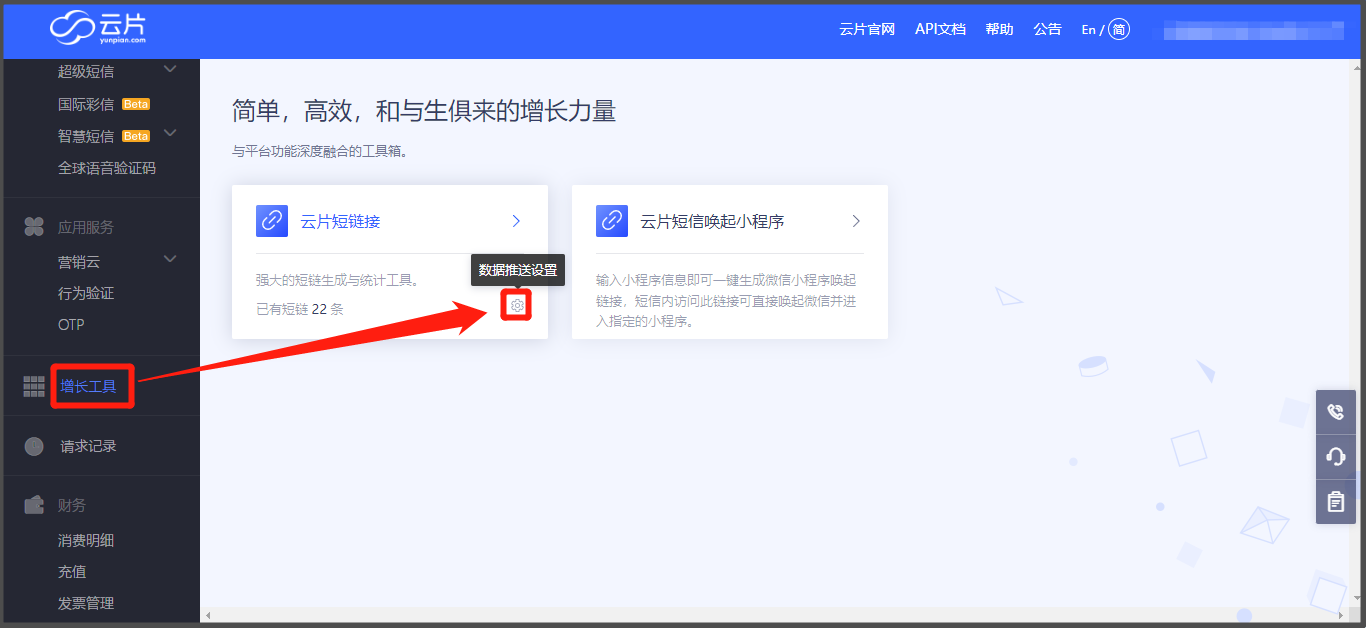Image resolution: width=1366 pixels, height=628 pixels.
Task: Open 云片短信唤起小程序 arrow chevron
Action: [856, 221]
